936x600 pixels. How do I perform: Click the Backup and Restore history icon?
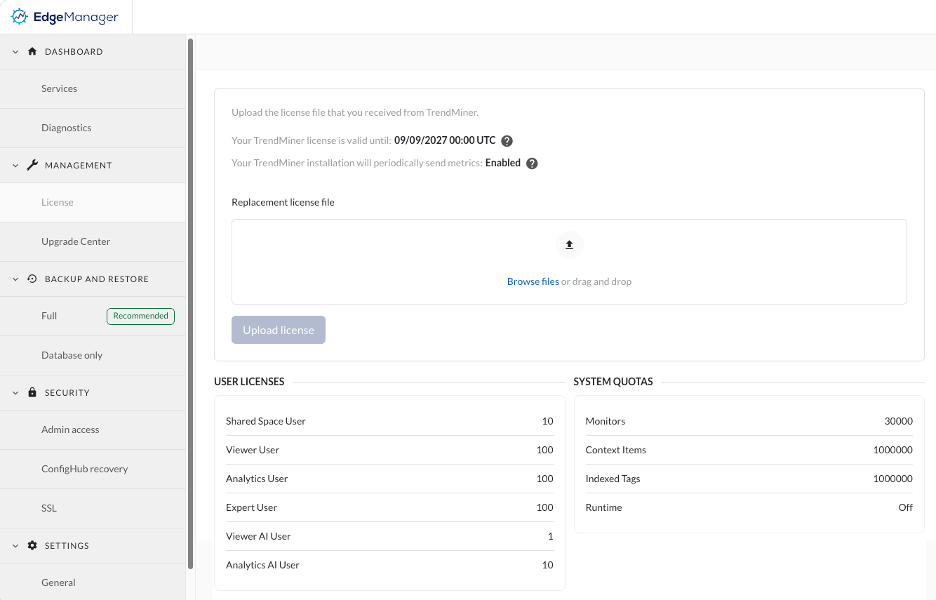click(x=32, y=279)
